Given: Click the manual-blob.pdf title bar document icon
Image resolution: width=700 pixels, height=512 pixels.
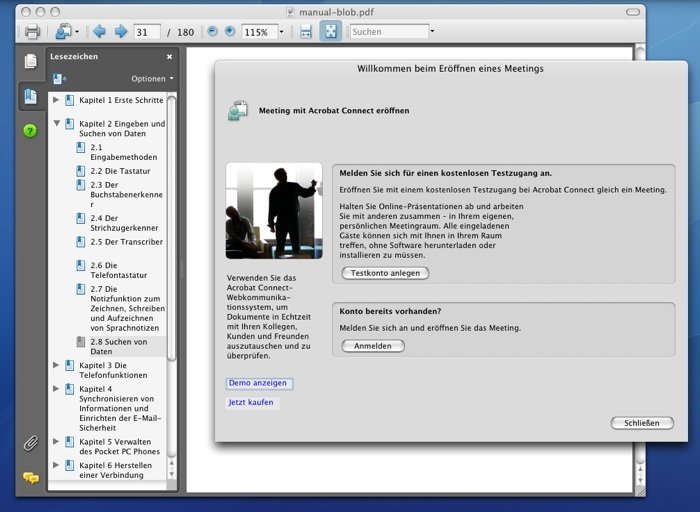Looking at the screenshot, I should pyautogui.click(x=291, y=12).
